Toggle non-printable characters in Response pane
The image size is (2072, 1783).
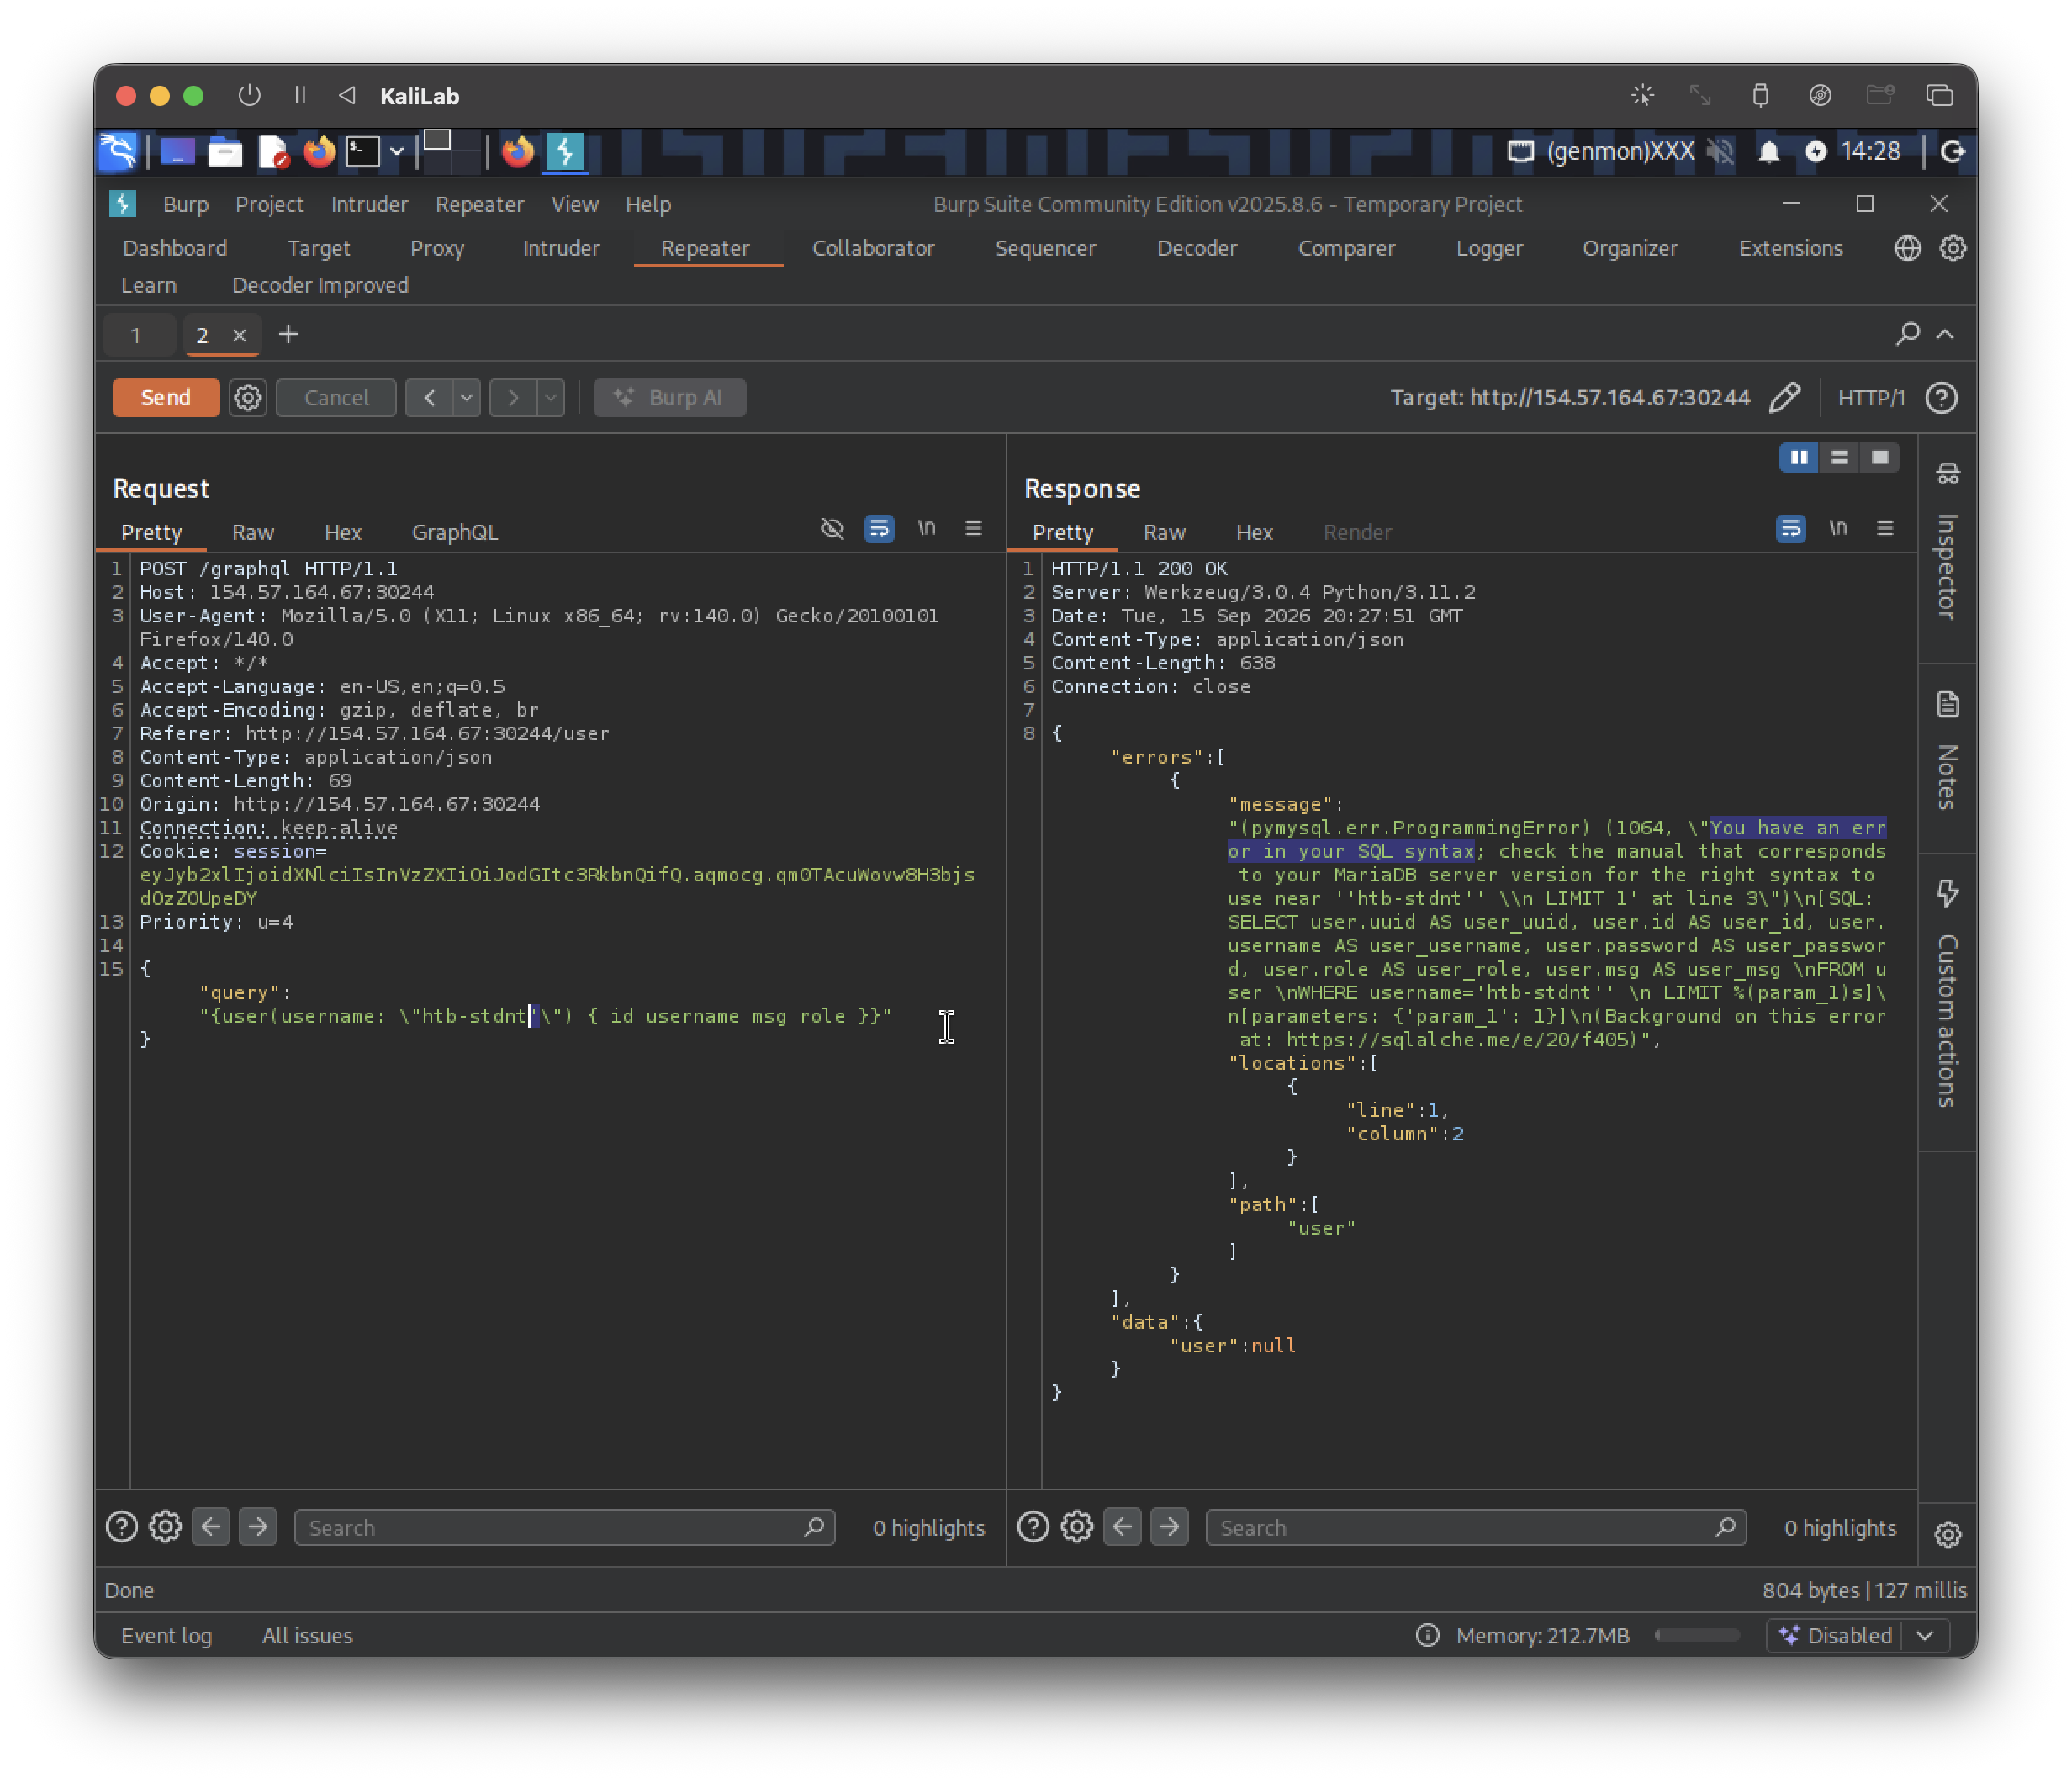1838,528
